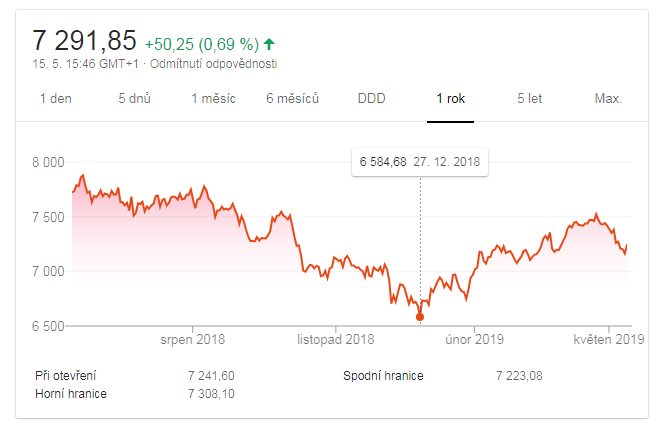
Task: Choose the DDD range tab
Action: [371, 99]
